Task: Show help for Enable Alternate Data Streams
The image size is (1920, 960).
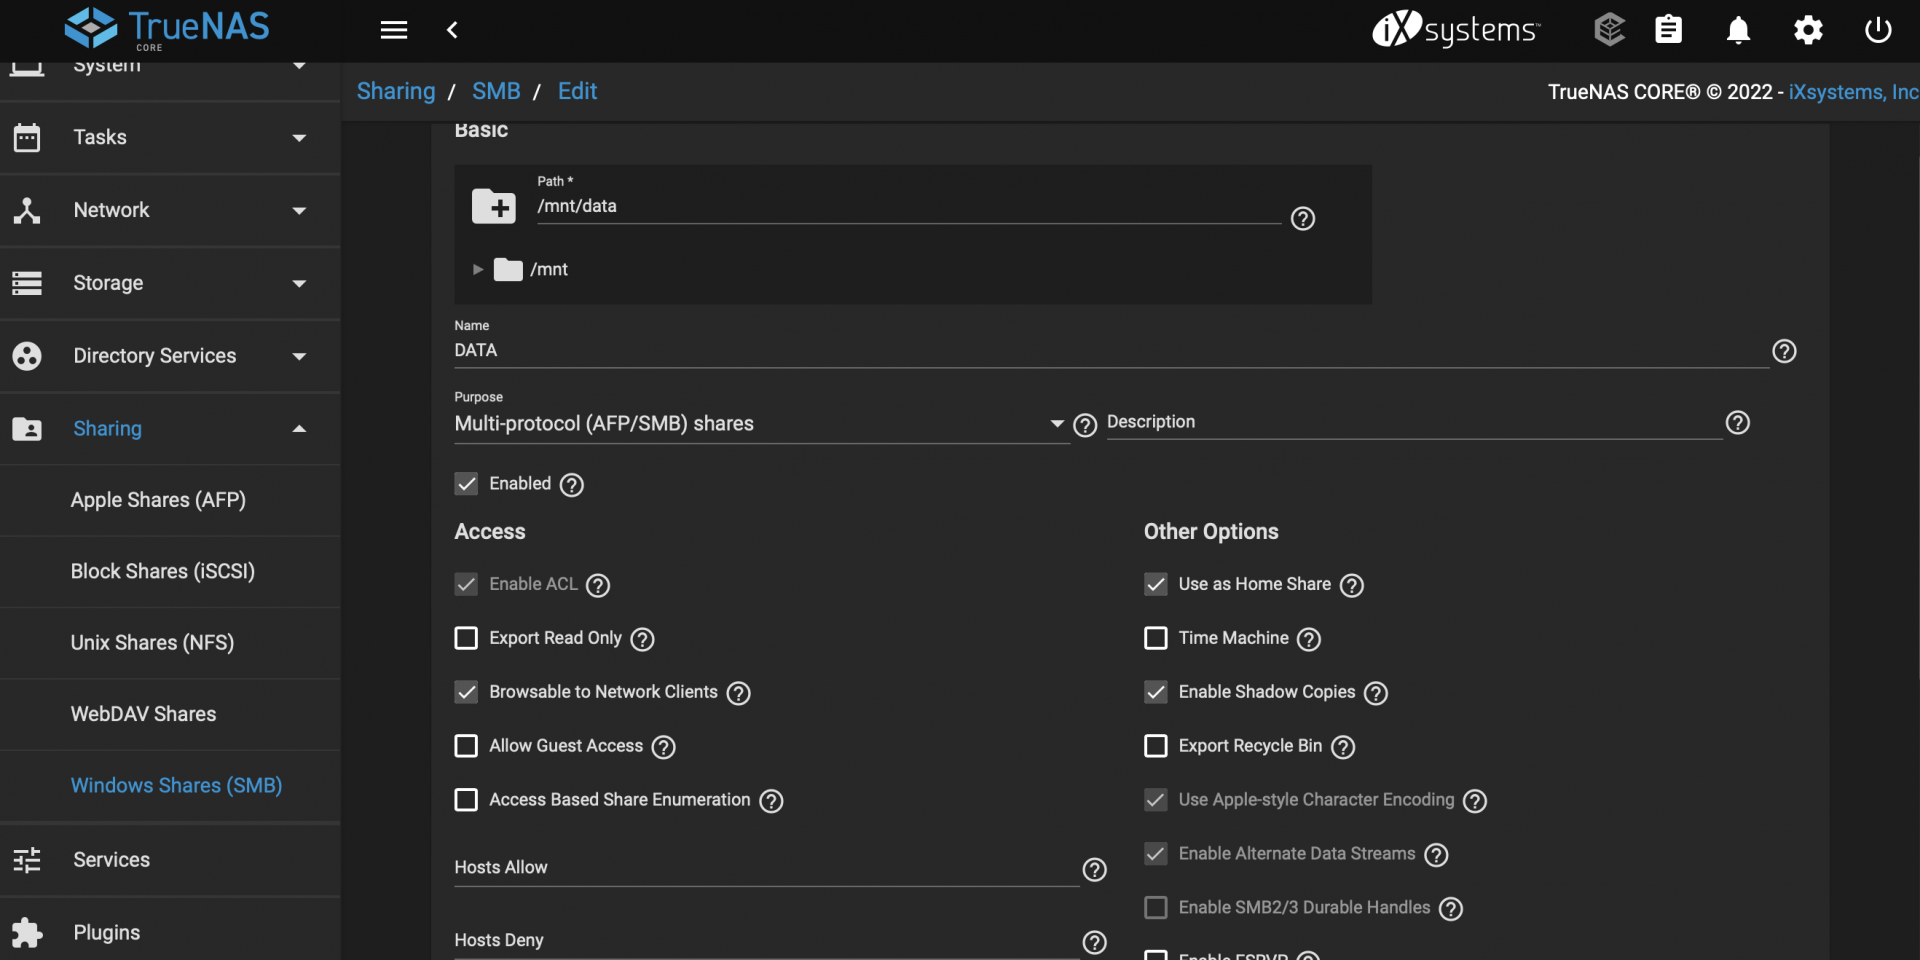Action: pyautogui.click(x=1436, y=855)
